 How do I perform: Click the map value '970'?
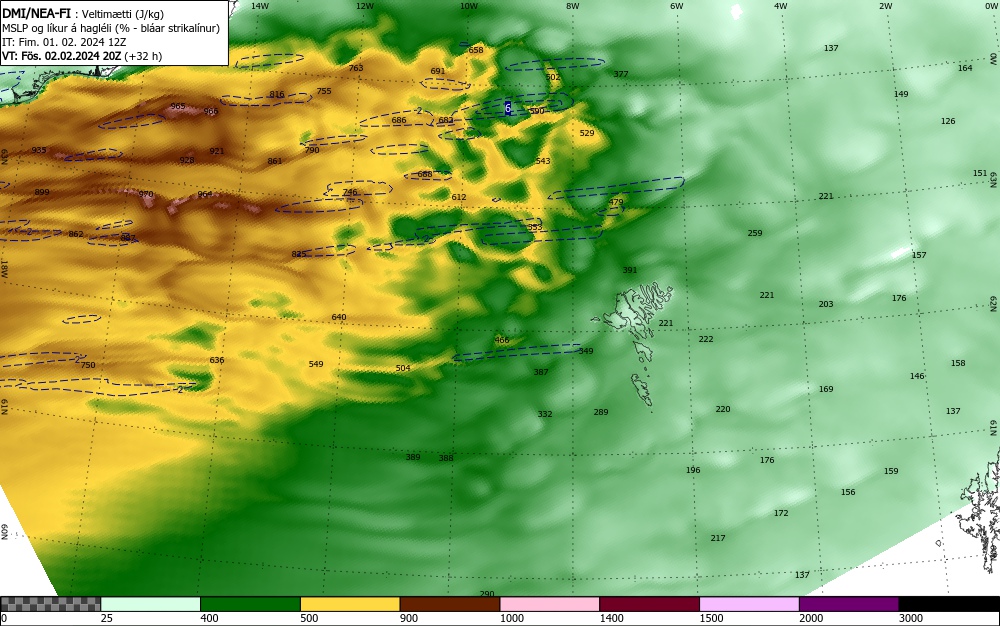coord(146,194)
